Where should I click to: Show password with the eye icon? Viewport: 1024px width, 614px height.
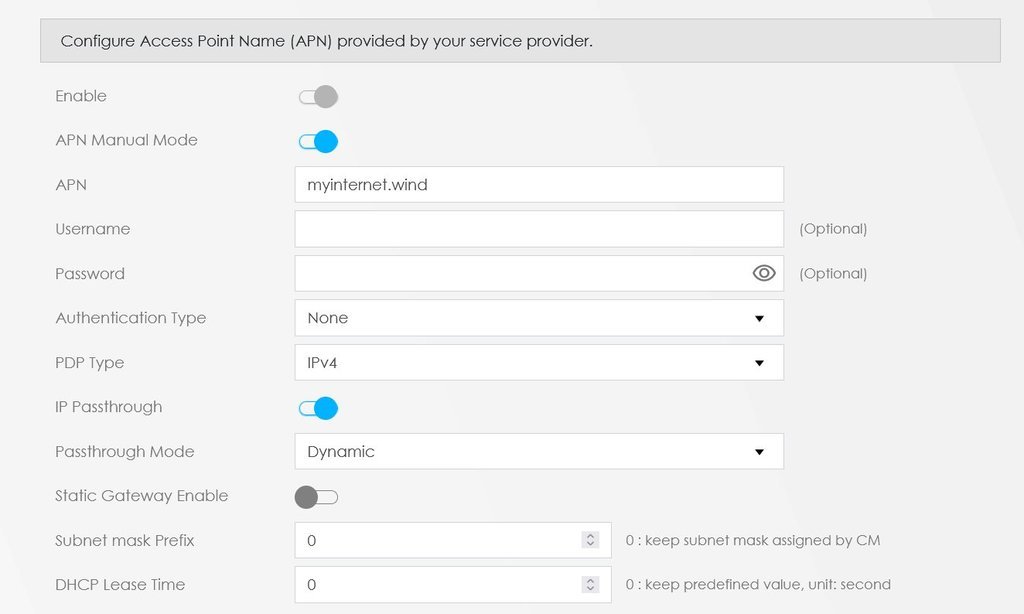coord(764,273)
